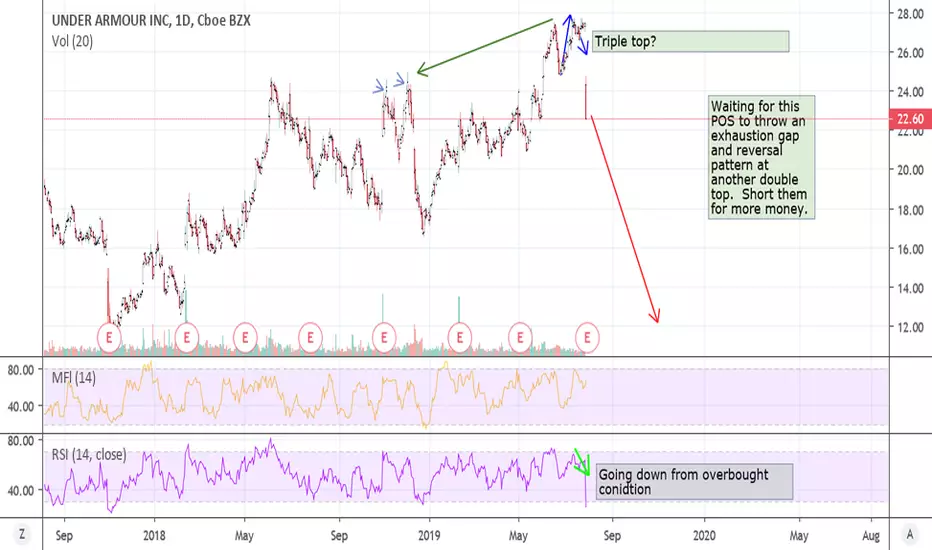Click the earnings marker before Sep 2018
This screenshot has width=932, height=550.
[x=310, y=338]
